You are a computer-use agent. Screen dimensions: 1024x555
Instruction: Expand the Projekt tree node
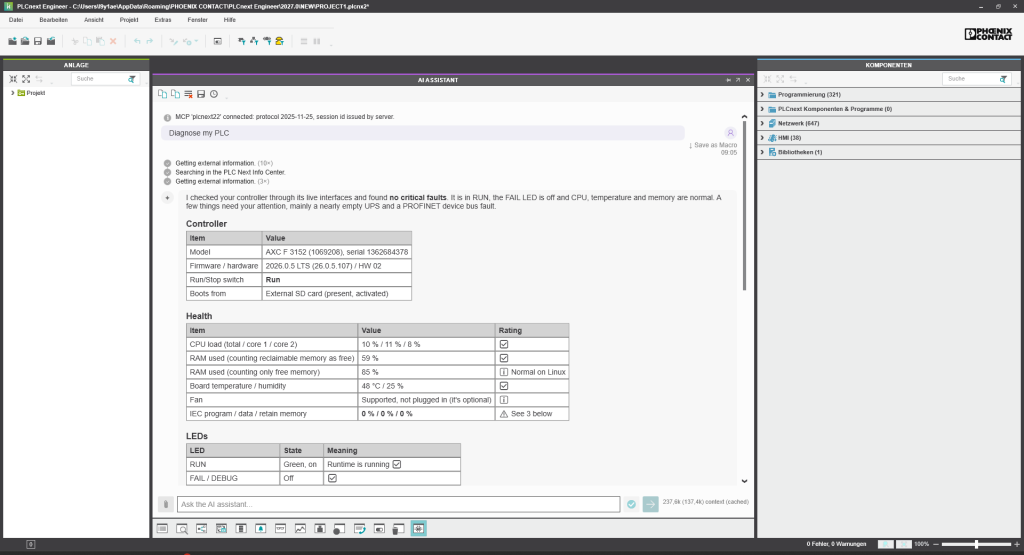coord(12,93)
